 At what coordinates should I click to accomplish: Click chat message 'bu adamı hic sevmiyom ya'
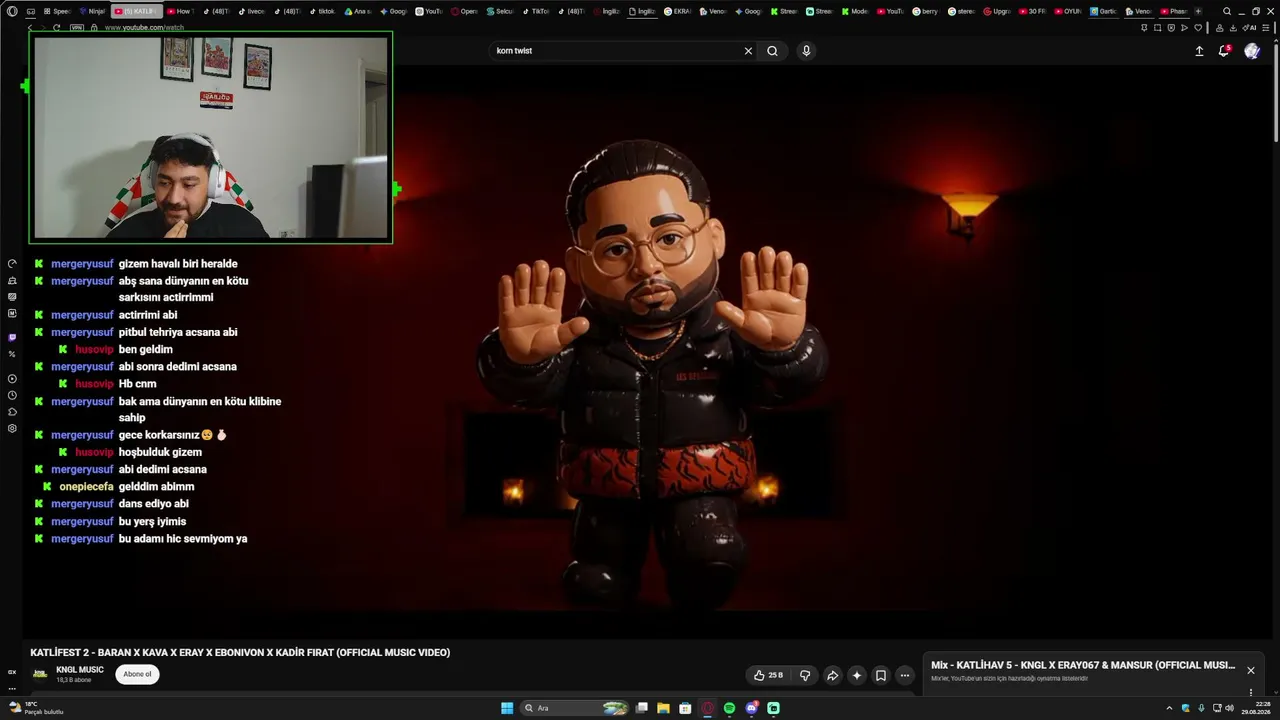[x=183, y=539]
